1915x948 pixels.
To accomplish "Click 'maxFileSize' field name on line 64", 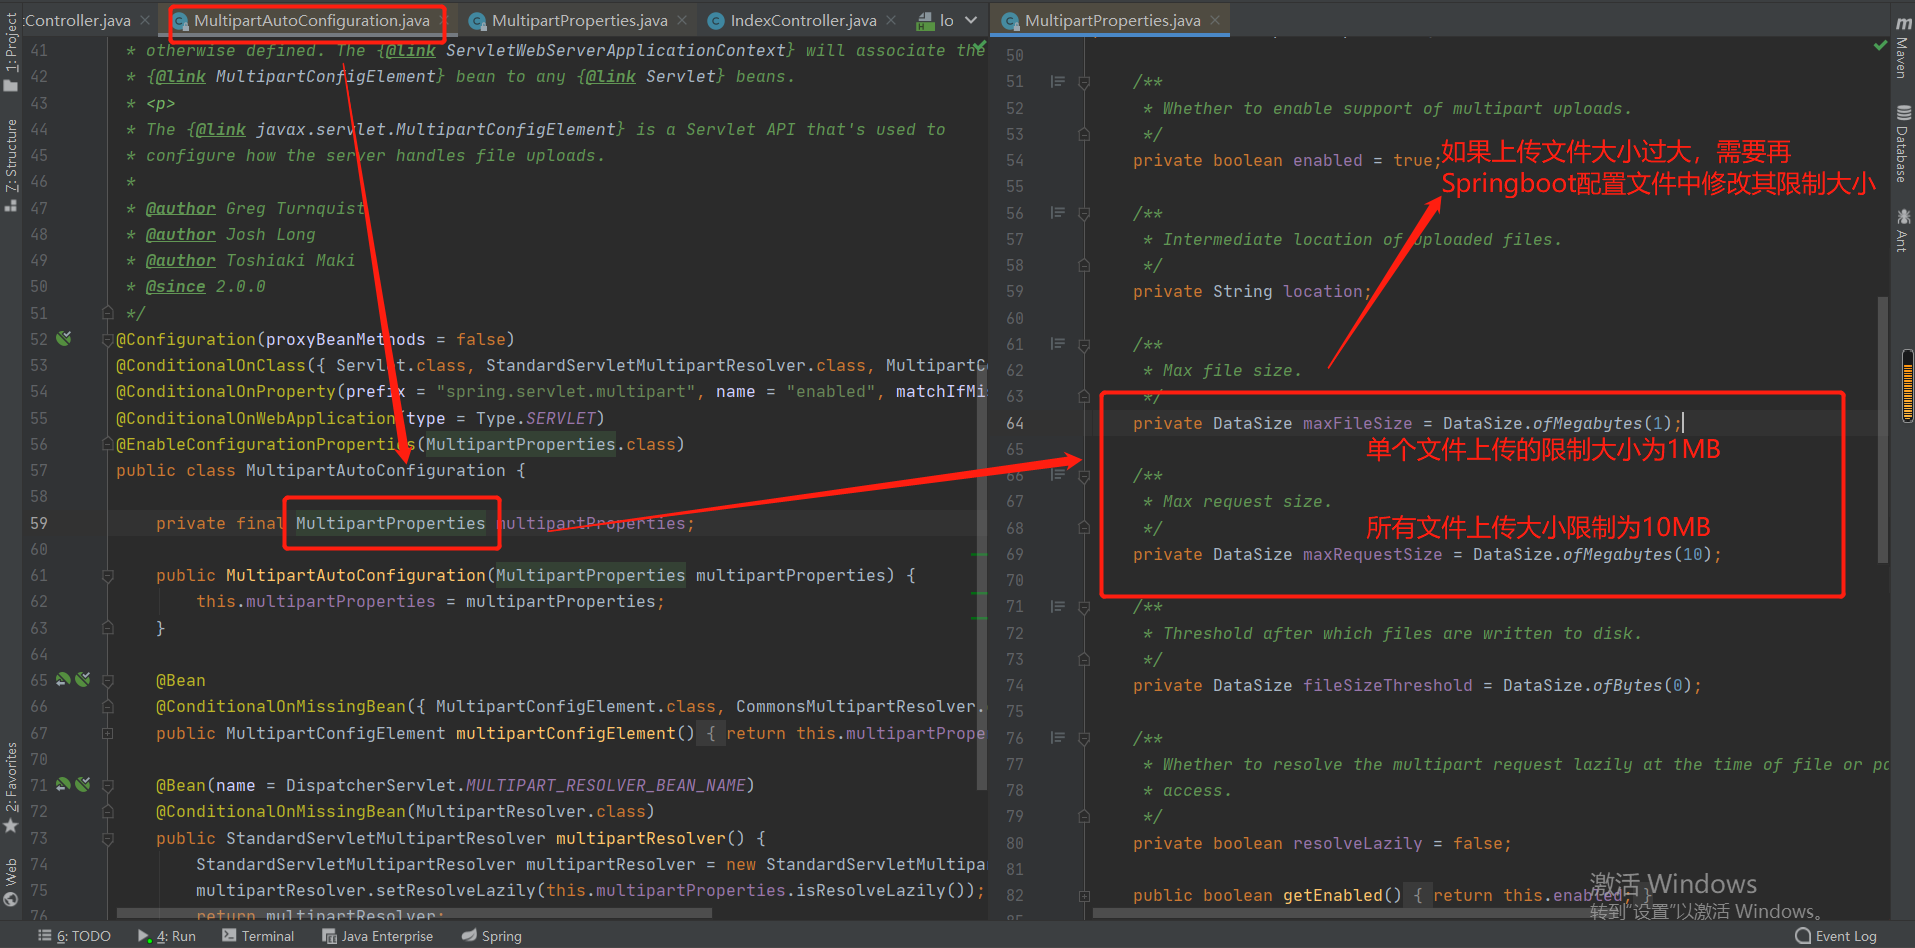I will [1357, 423].
